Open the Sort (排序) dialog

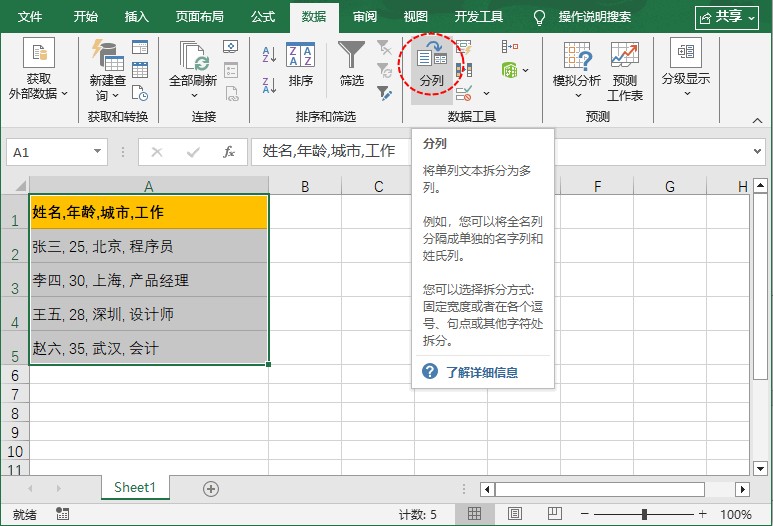pos(301,65)
